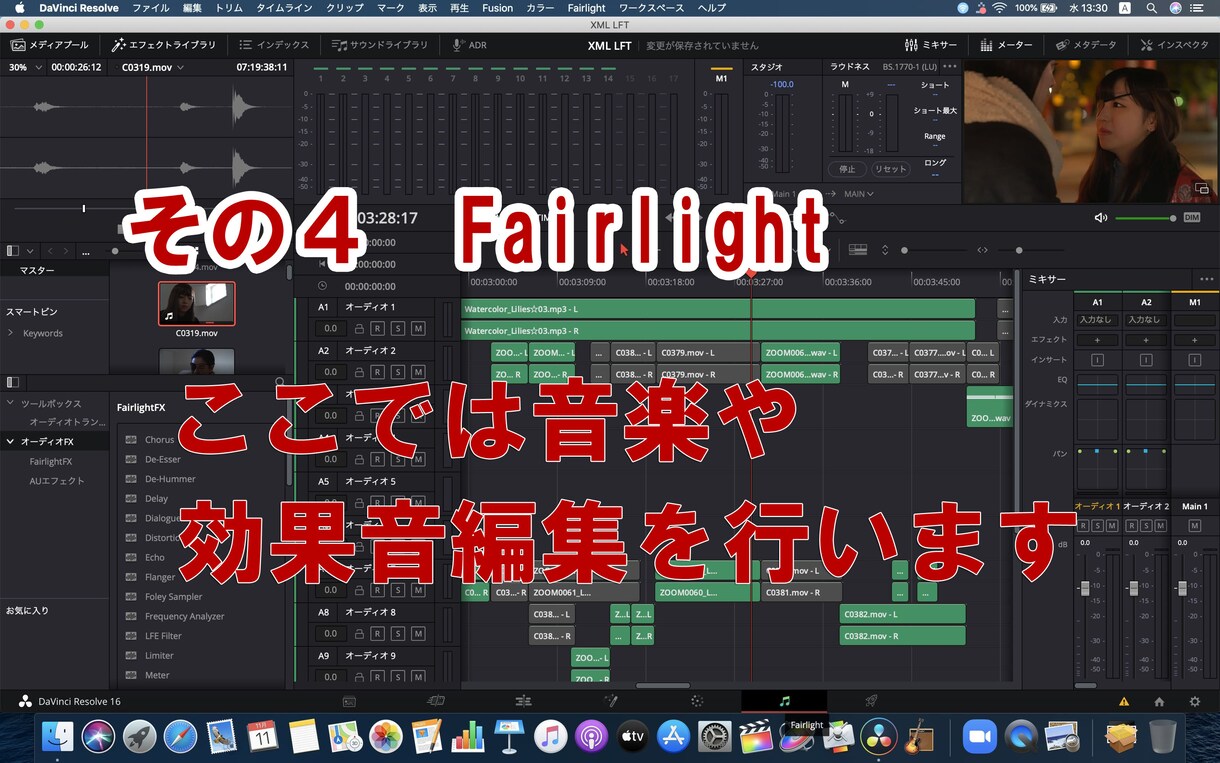Viewport: 1220px width, 763px height.
Task: Expand the Keywords smart bin
Action: [11, 333]
